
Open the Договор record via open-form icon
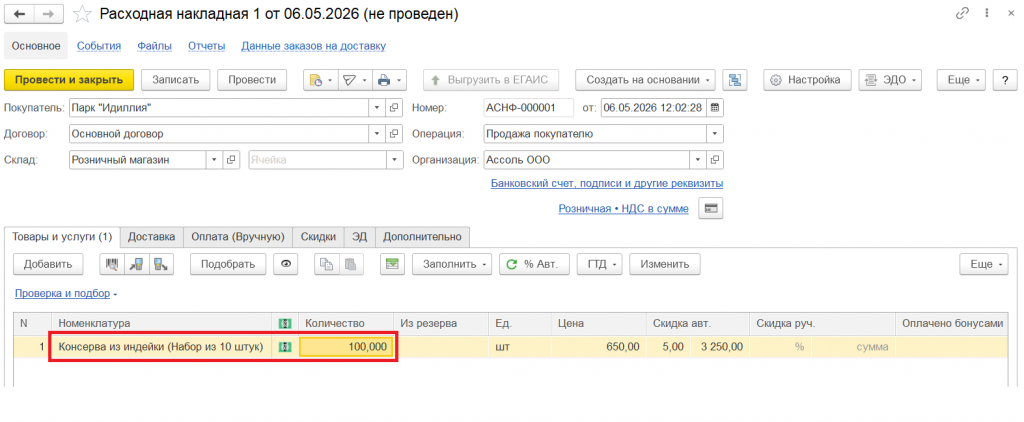coord(393,134)
